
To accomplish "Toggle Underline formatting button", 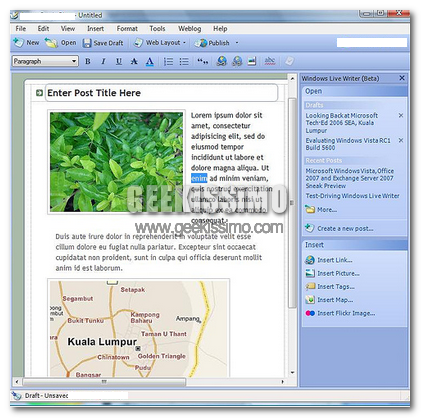I will [119, 61].
